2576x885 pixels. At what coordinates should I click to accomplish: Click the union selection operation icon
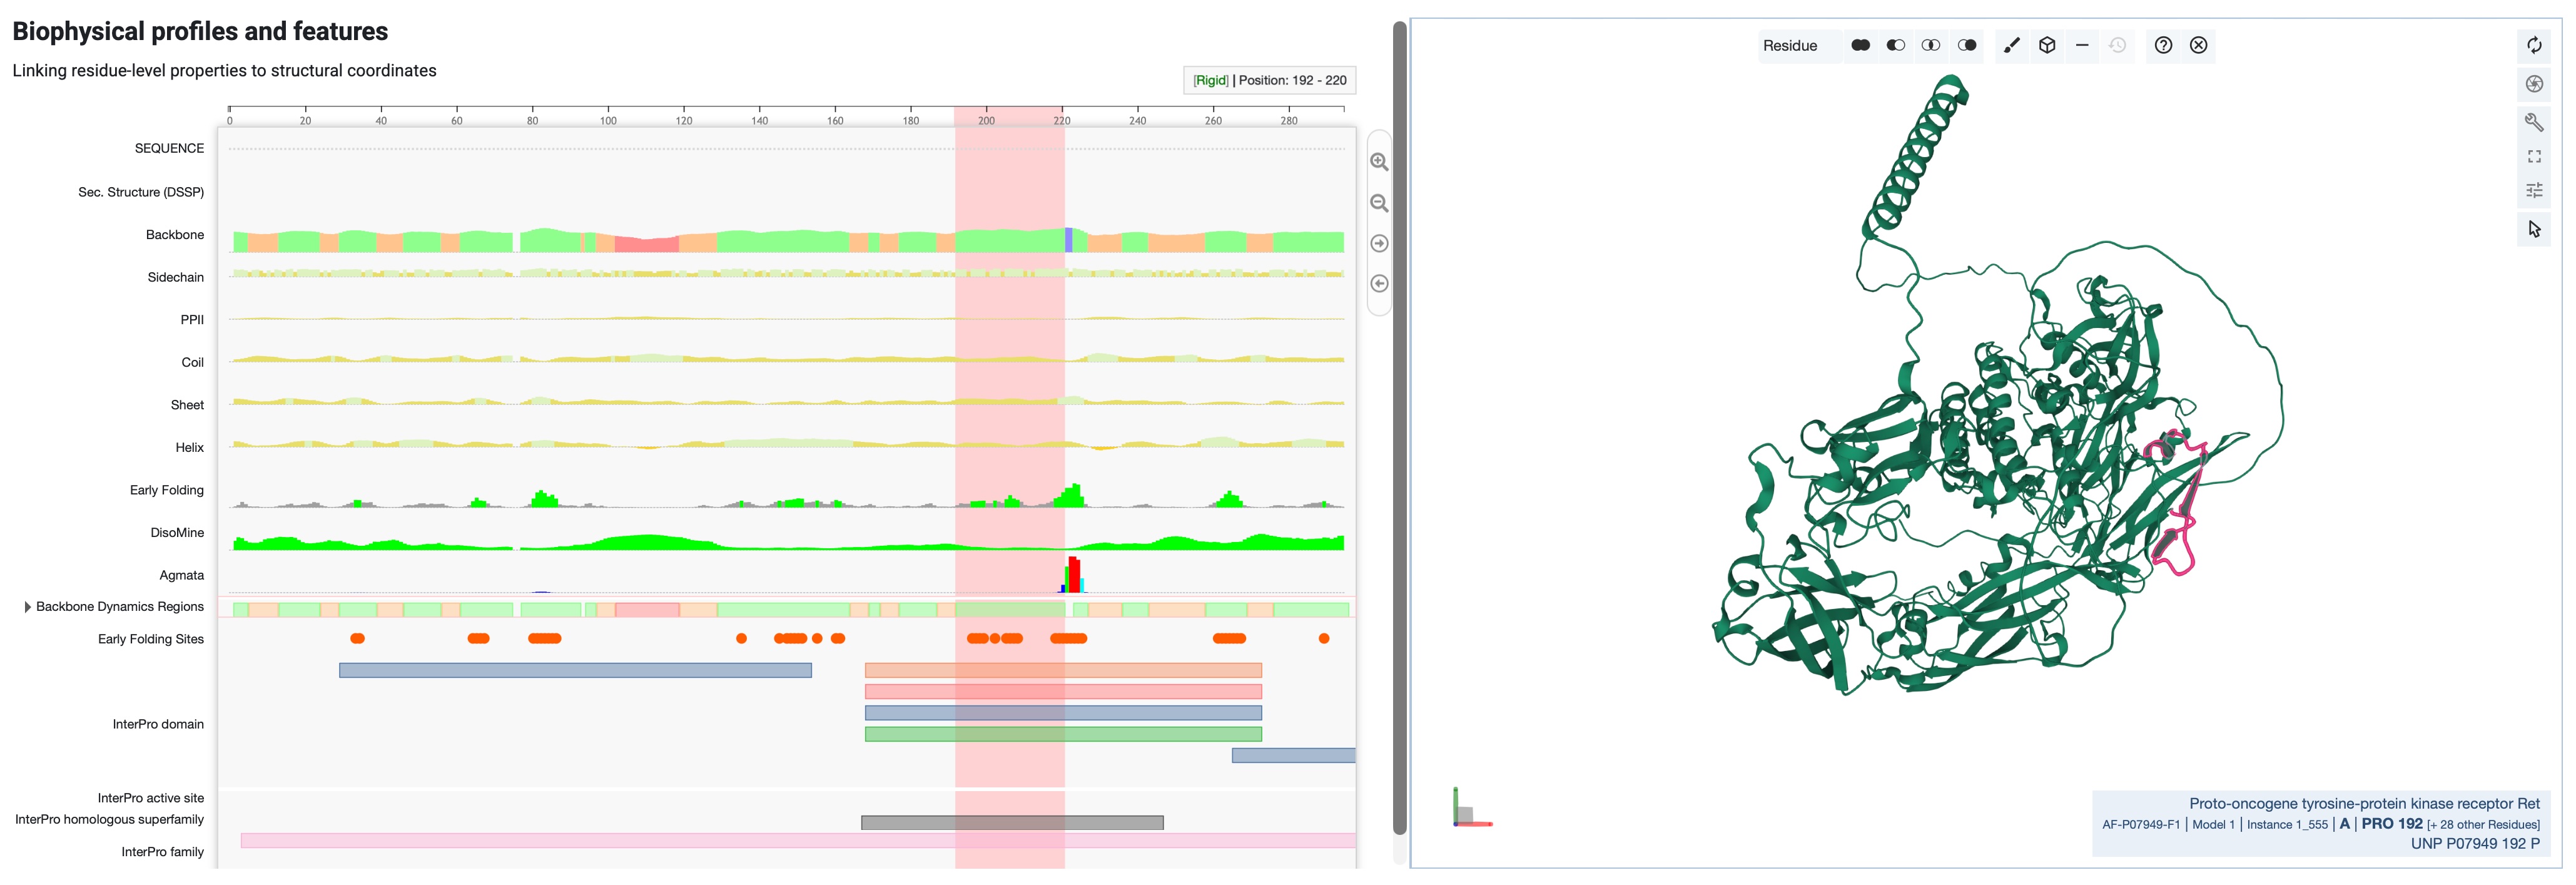(x=1860, y=45)
